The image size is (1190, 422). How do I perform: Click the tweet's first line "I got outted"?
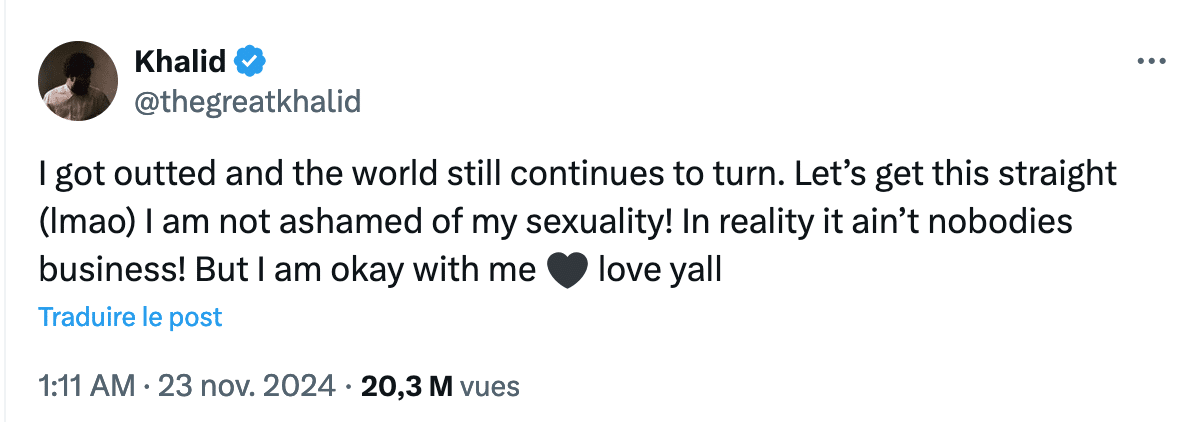tap(118, 174)
